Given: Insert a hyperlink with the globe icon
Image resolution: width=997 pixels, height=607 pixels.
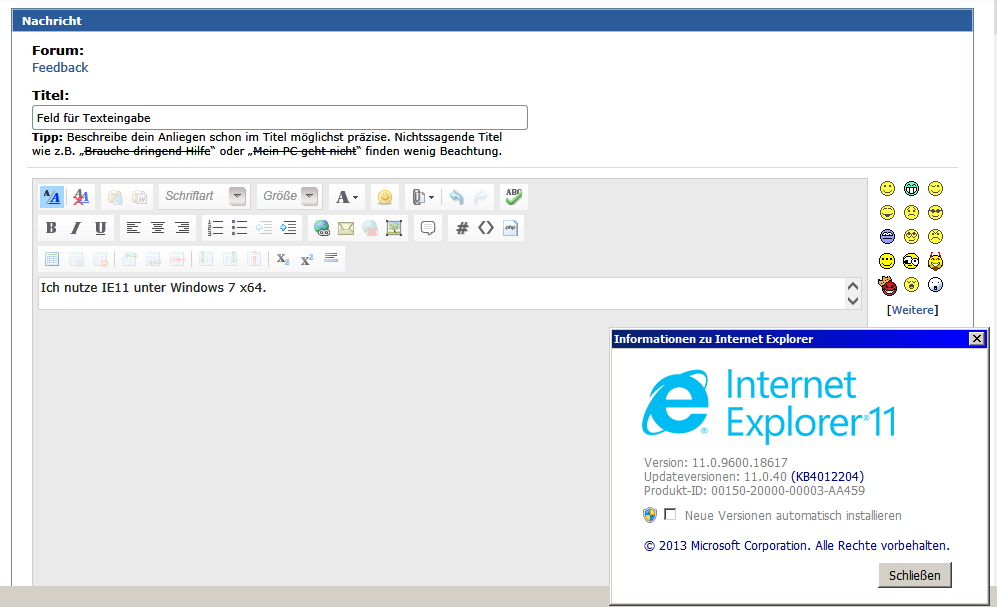Looking at the screenshot, I should (x=322, y=228).
